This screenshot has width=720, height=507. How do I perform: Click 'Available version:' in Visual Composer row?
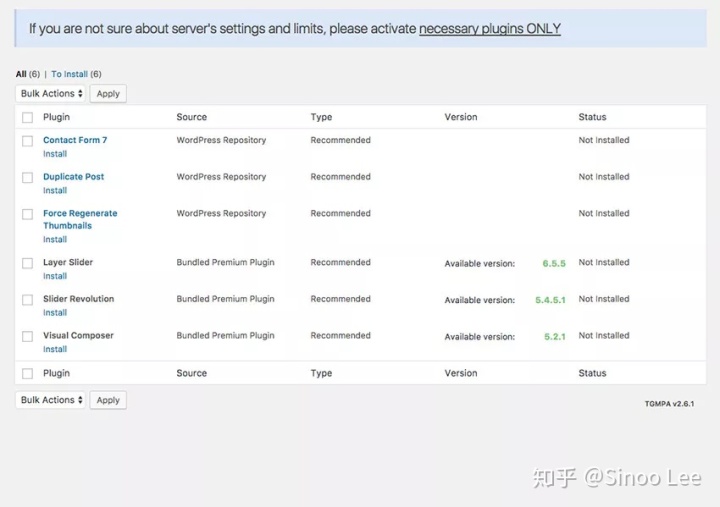pyautogui.click(x=479, y=337)
